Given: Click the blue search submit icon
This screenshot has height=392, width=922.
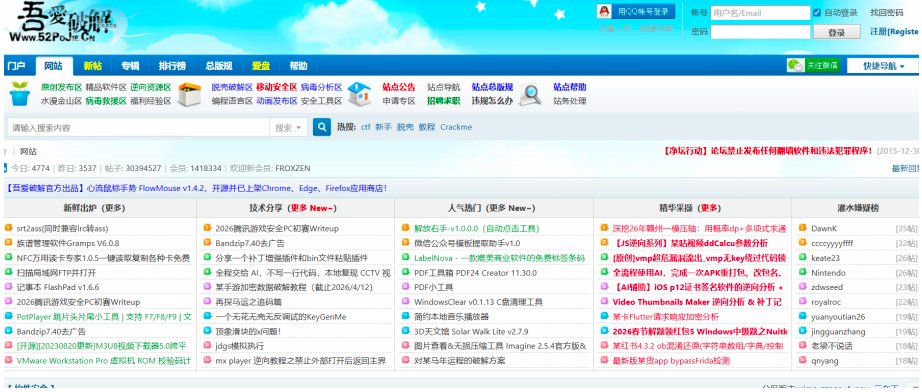Looking at the screenshot, I should [x=322, y=127].
